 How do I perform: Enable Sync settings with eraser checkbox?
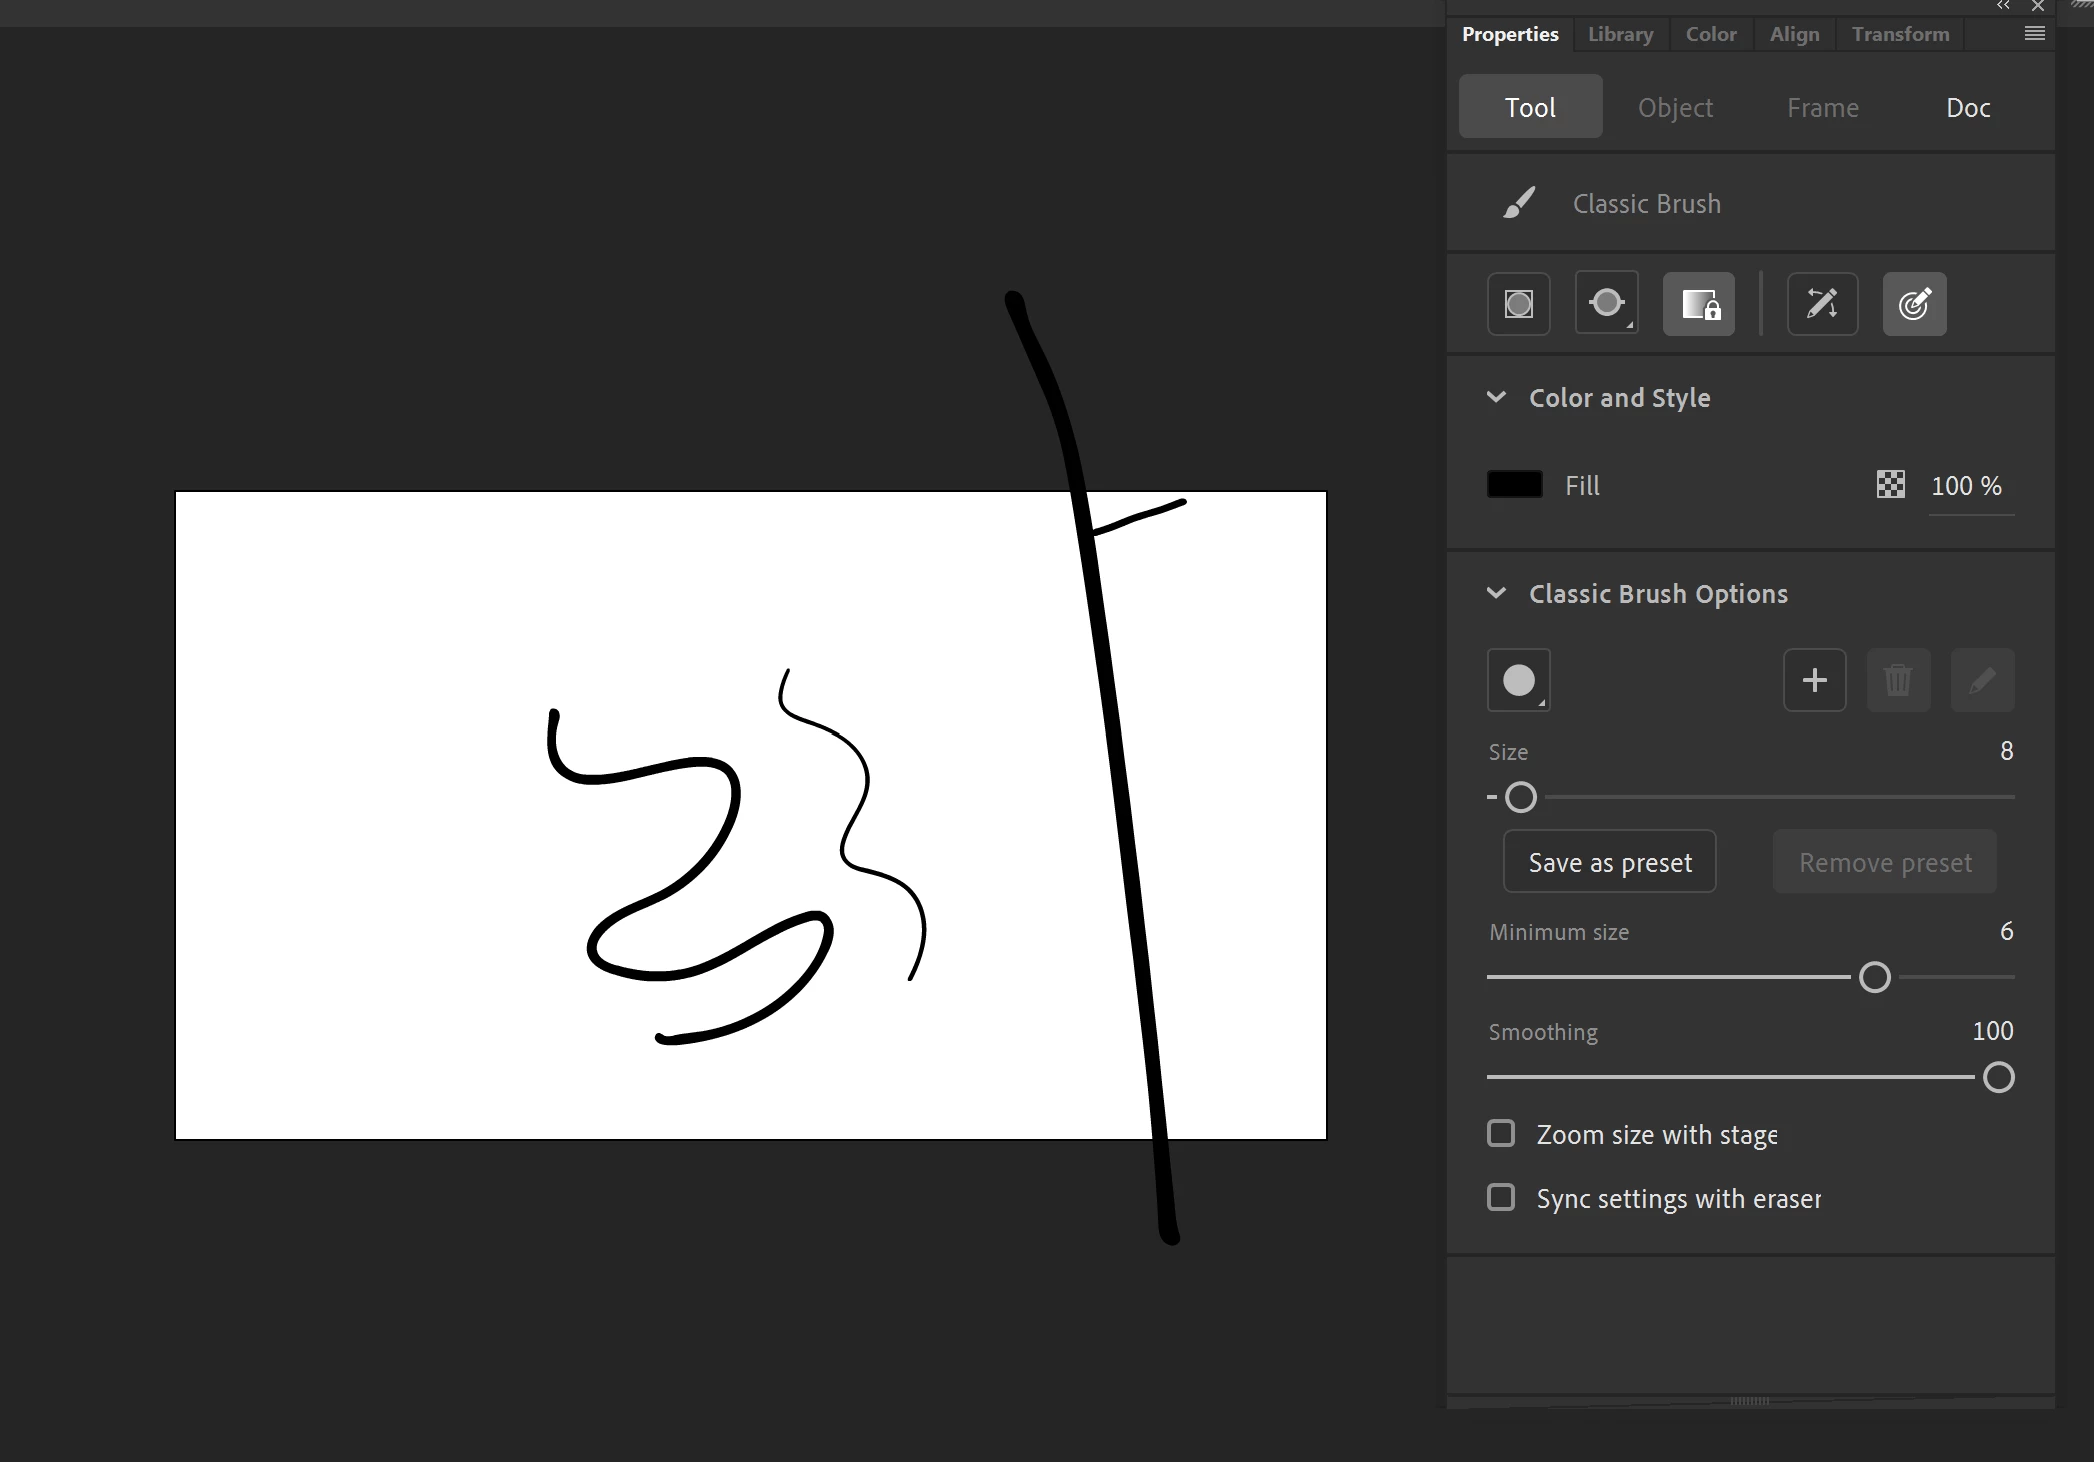pos(1501,1197)
